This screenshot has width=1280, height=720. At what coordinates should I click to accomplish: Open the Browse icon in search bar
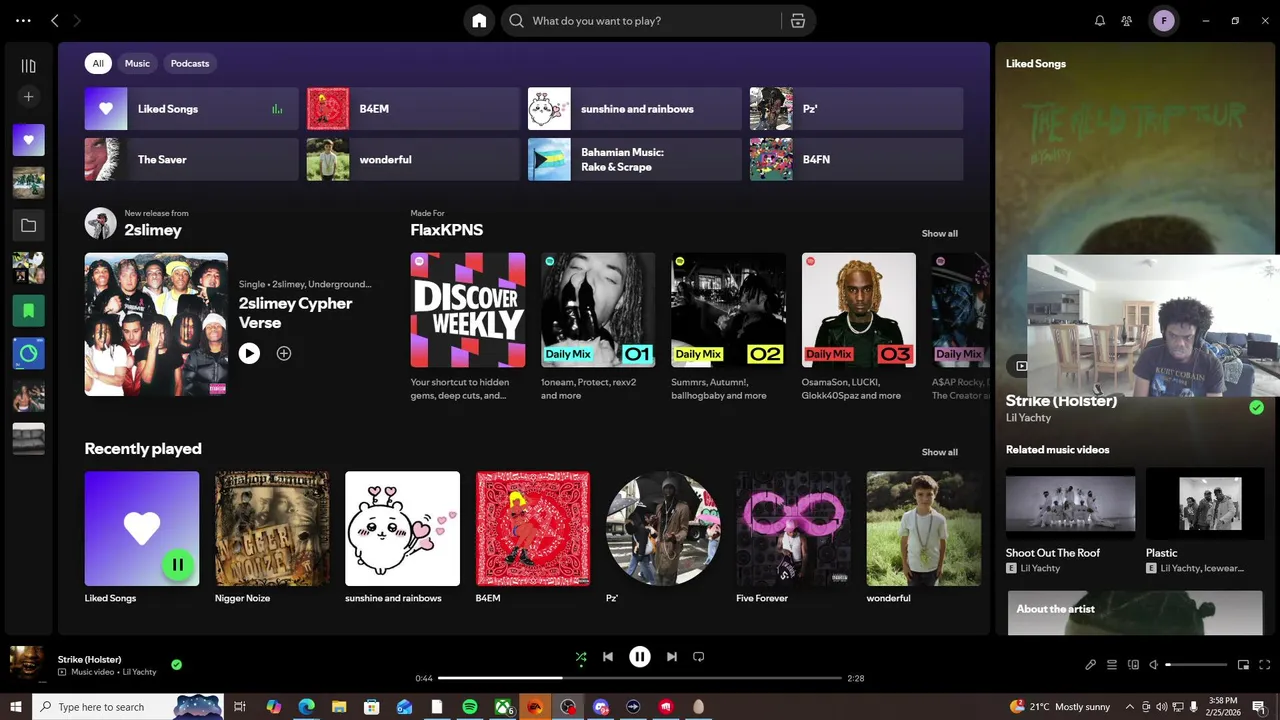pyautogui.click(x=798, y=20)
